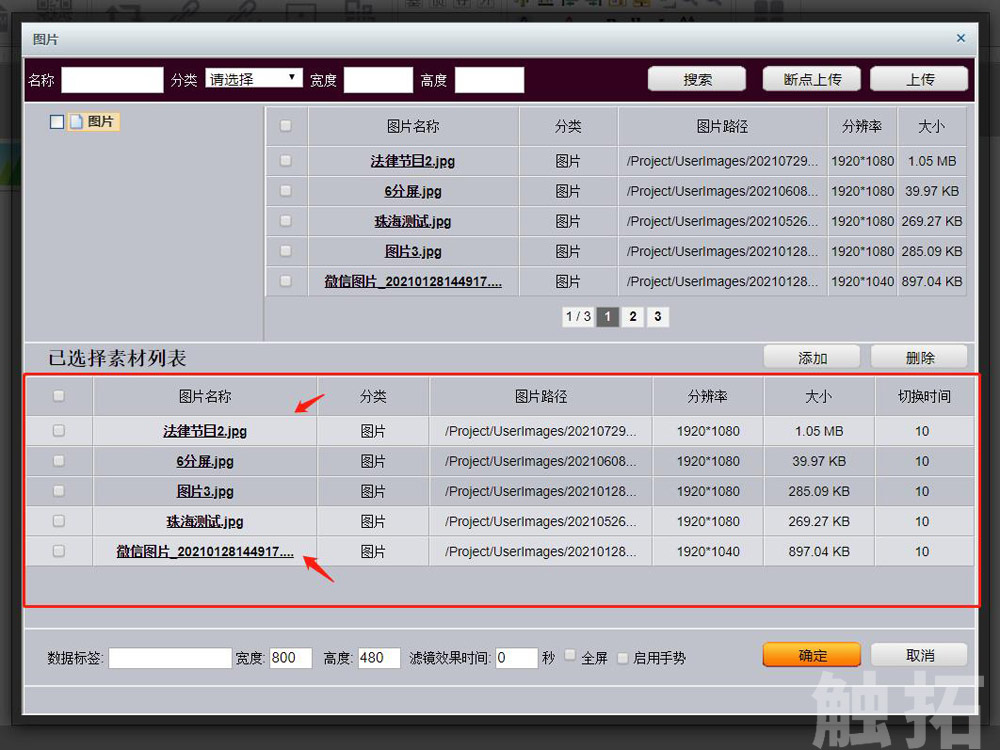
Task: Tick the 图片 tree node checkbox
Action: pos(57,122)
